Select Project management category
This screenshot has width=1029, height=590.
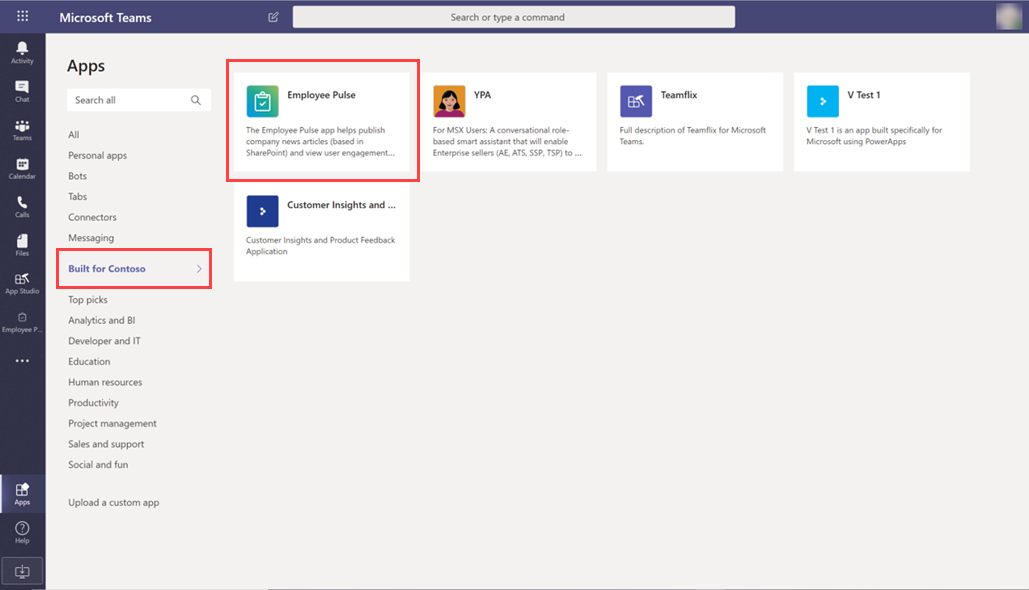coord(112,423)
